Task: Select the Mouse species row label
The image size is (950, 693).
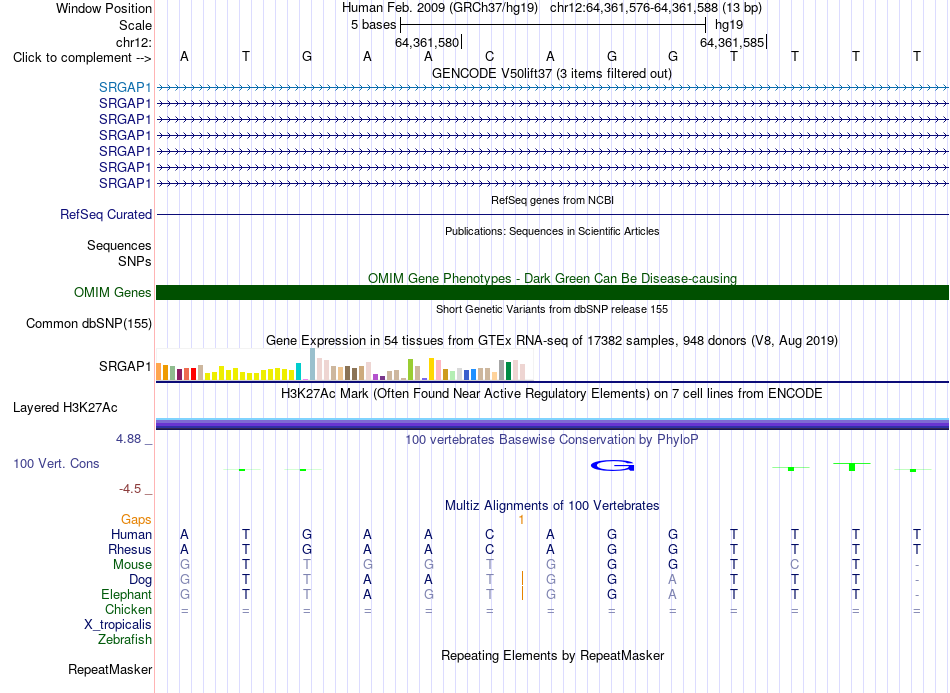Action: coord(132,565)
